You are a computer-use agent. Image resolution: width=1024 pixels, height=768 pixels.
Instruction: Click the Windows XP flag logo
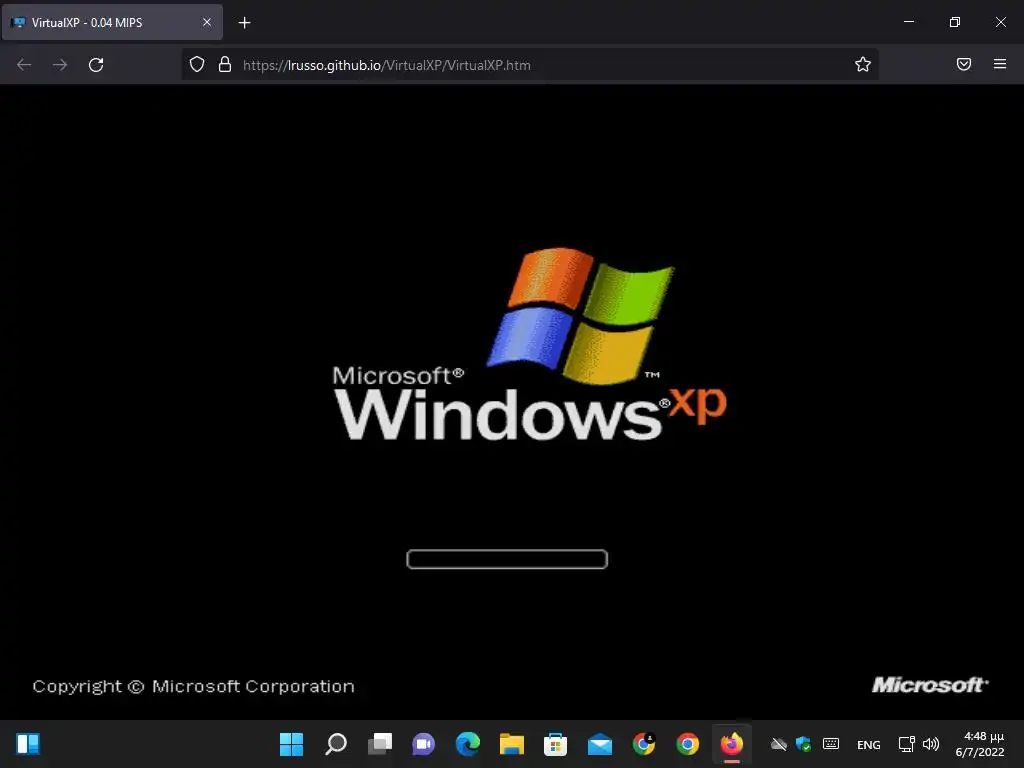(x=581, y=315)
